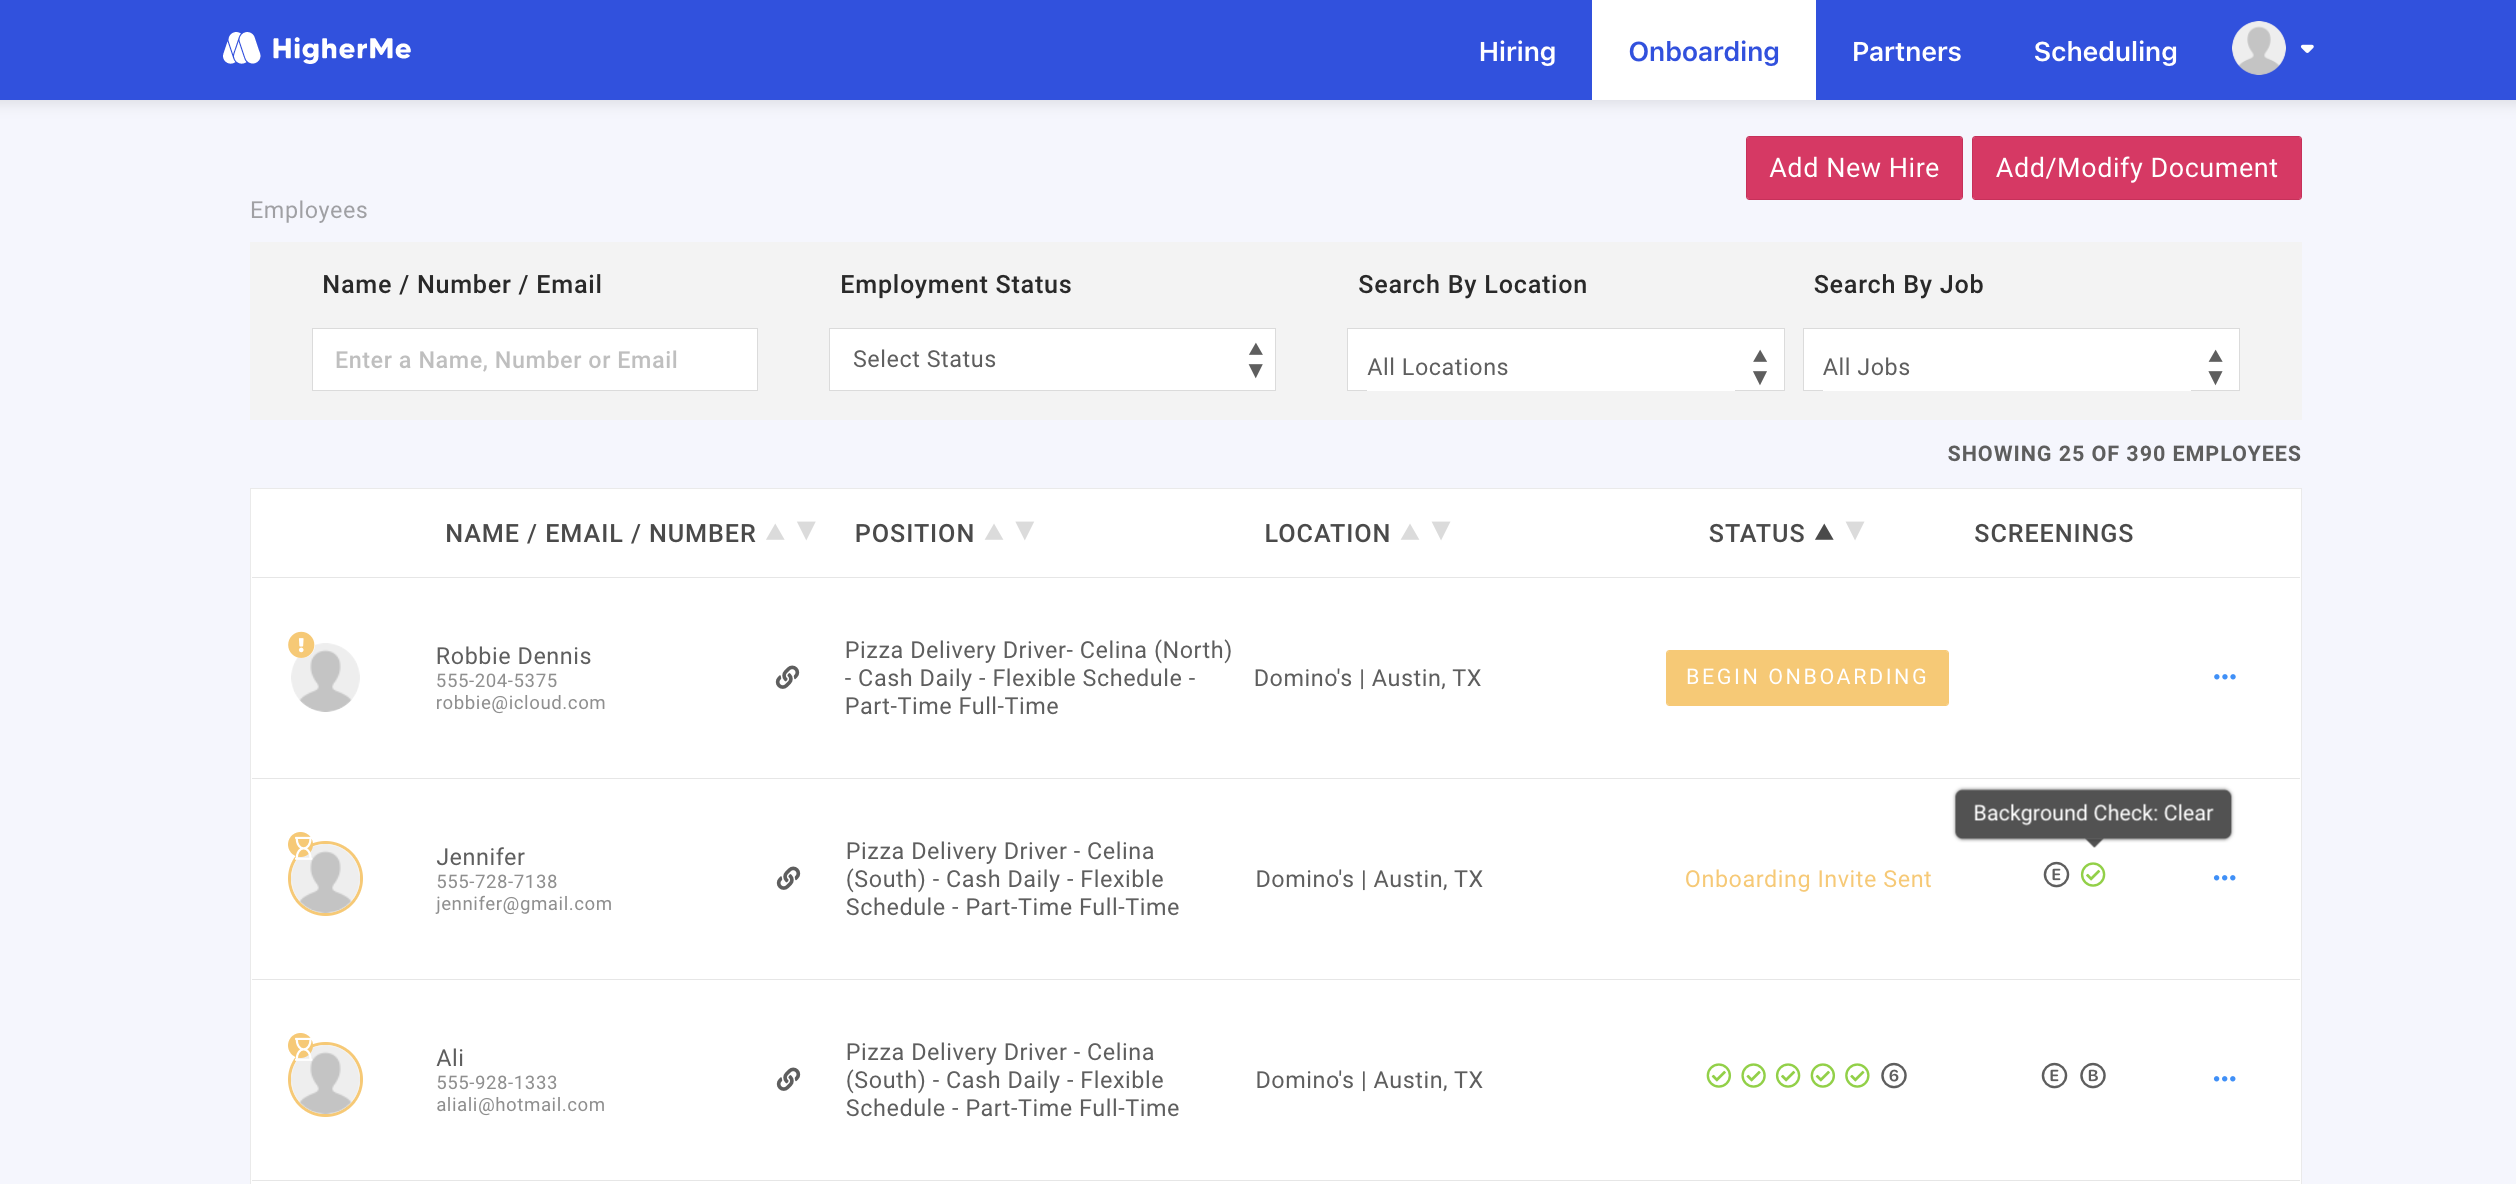Viewport: 2516px width, 1184px height.
Task: Sort Status column ascending
Action: [x=1824, y=531]
